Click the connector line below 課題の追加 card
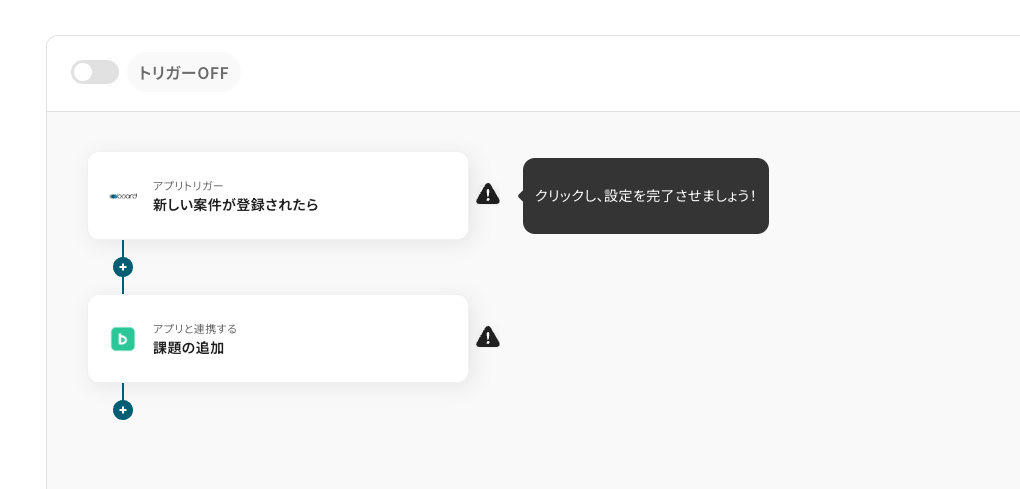This screenshot has width=1020, height=489. pyautogui.click(x=123, y=390)
